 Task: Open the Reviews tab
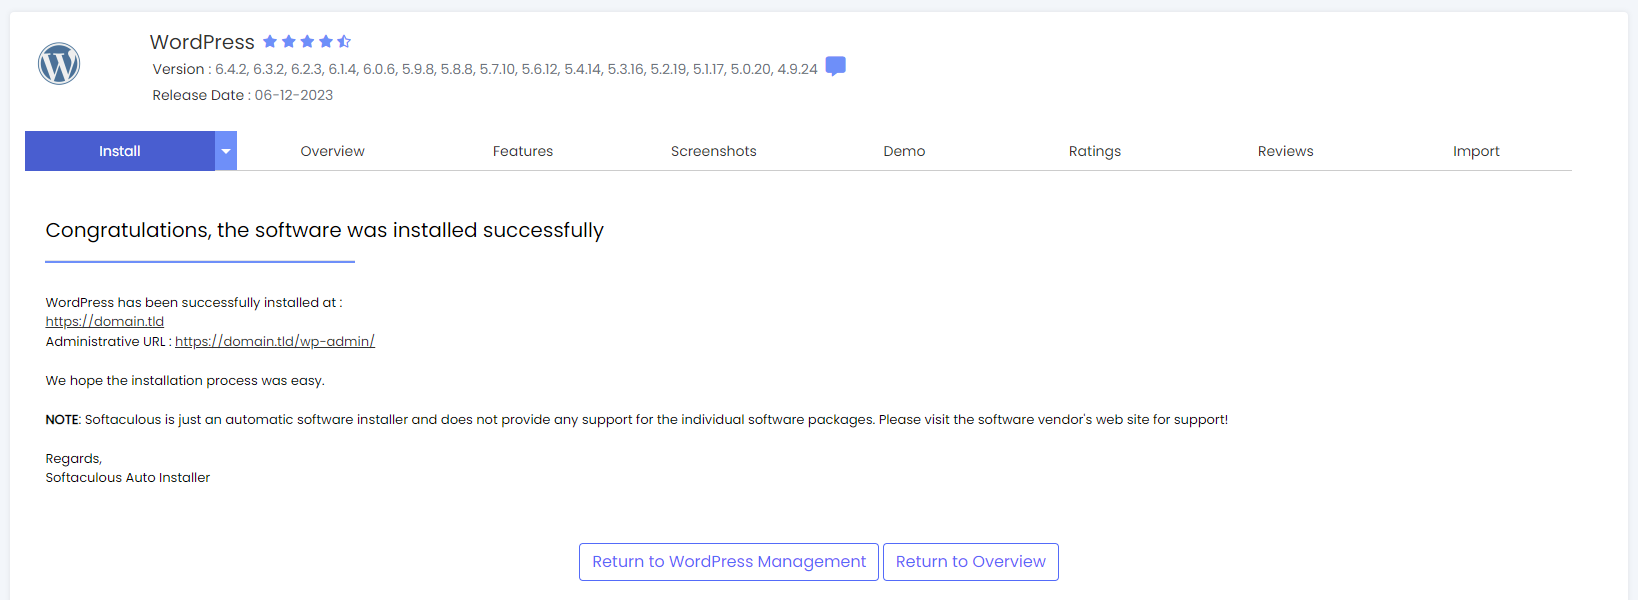1285,151
